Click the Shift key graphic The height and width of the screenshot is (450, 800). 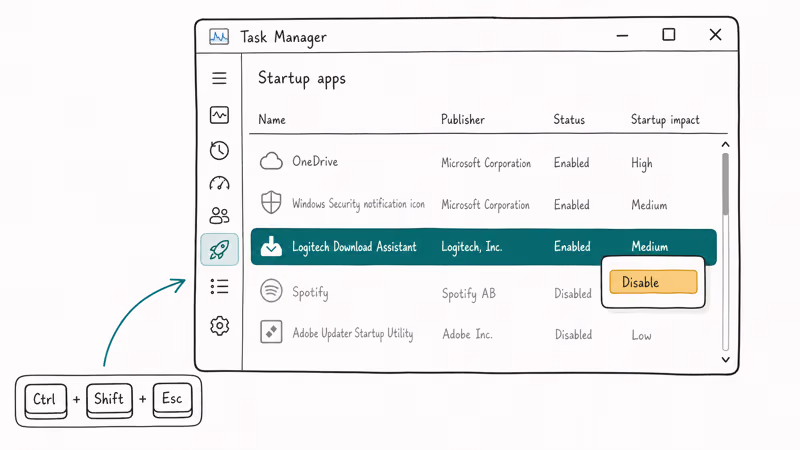(x=109, y=400)
